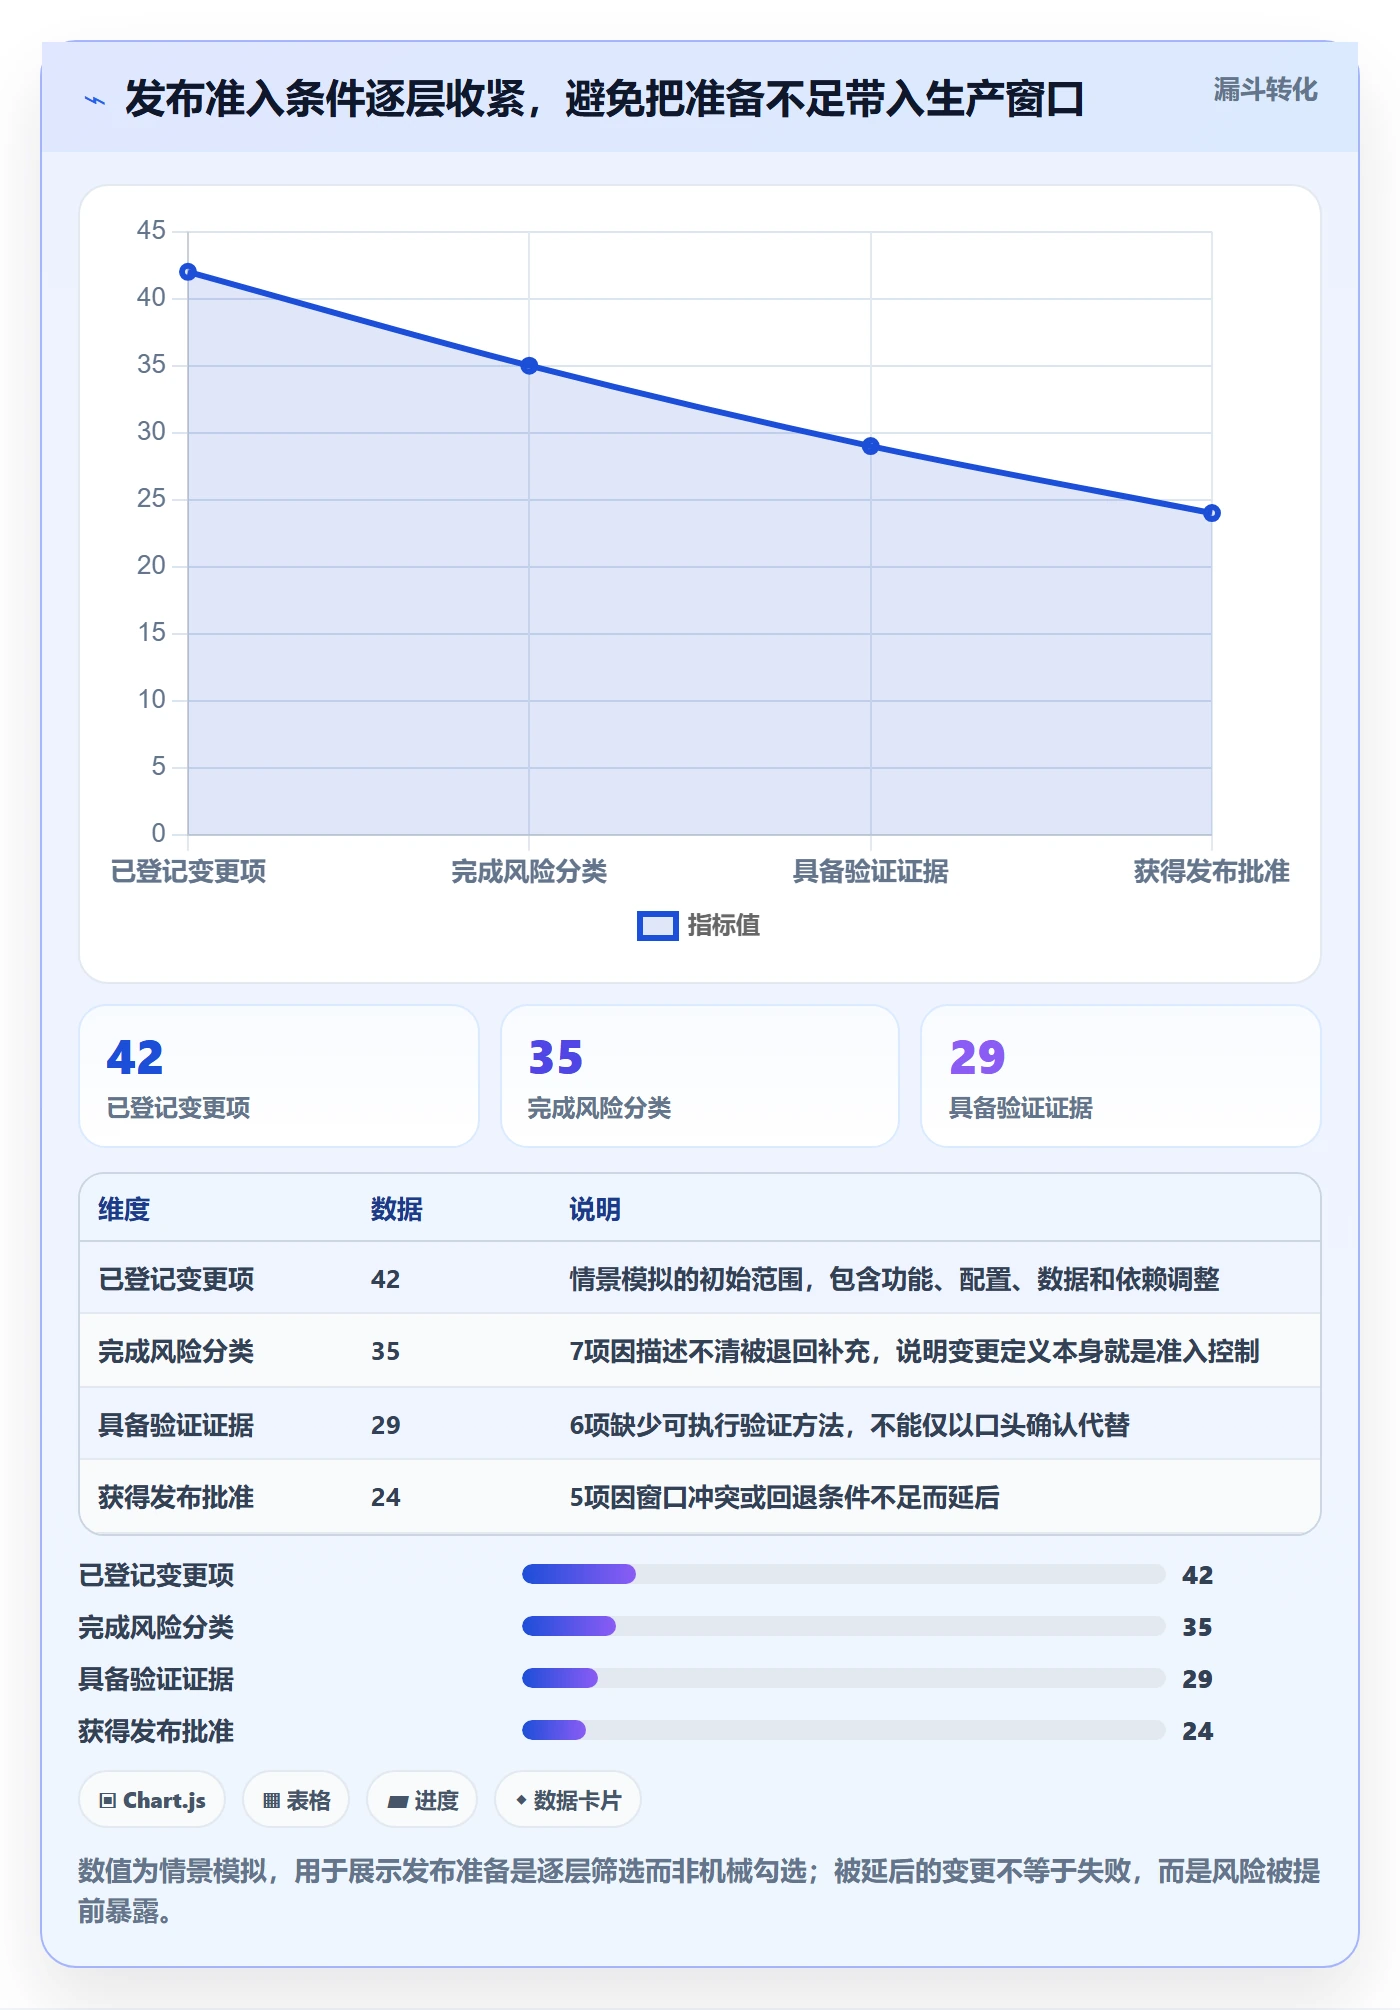Click the 数据 column header
1400x2010 pixels.
tap(396, 1209)
